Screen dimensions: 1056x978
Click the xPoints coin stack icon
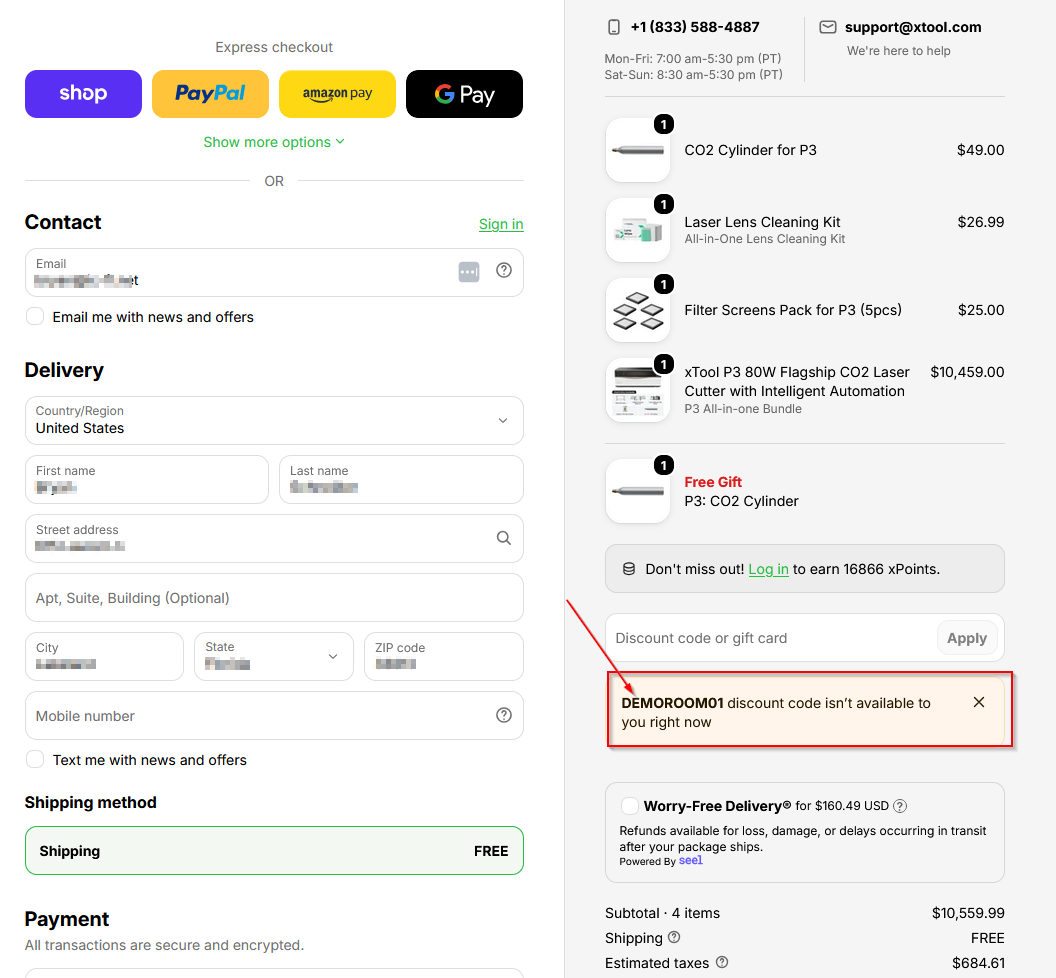[628, 569]
